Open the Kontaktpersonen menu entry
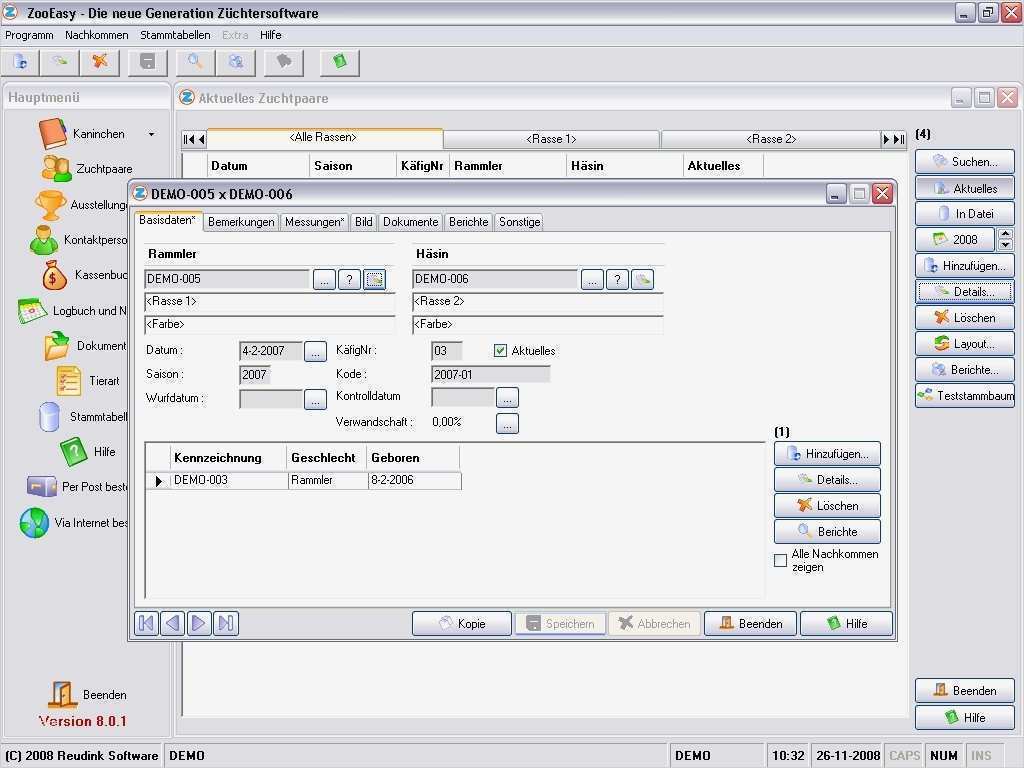 click(x=78, y=240)
